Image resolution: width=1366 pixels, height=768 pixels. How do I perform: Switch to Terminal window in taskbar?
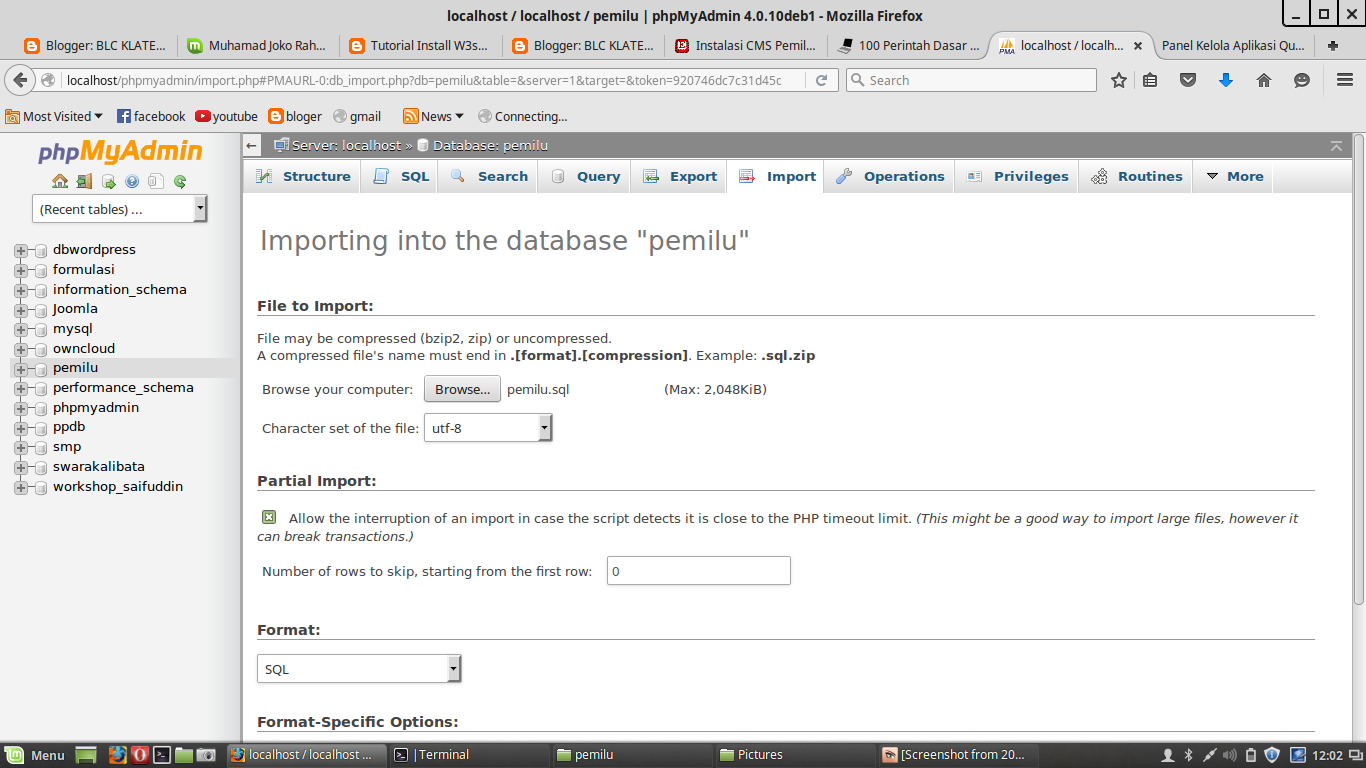click(x=467, y=755)
